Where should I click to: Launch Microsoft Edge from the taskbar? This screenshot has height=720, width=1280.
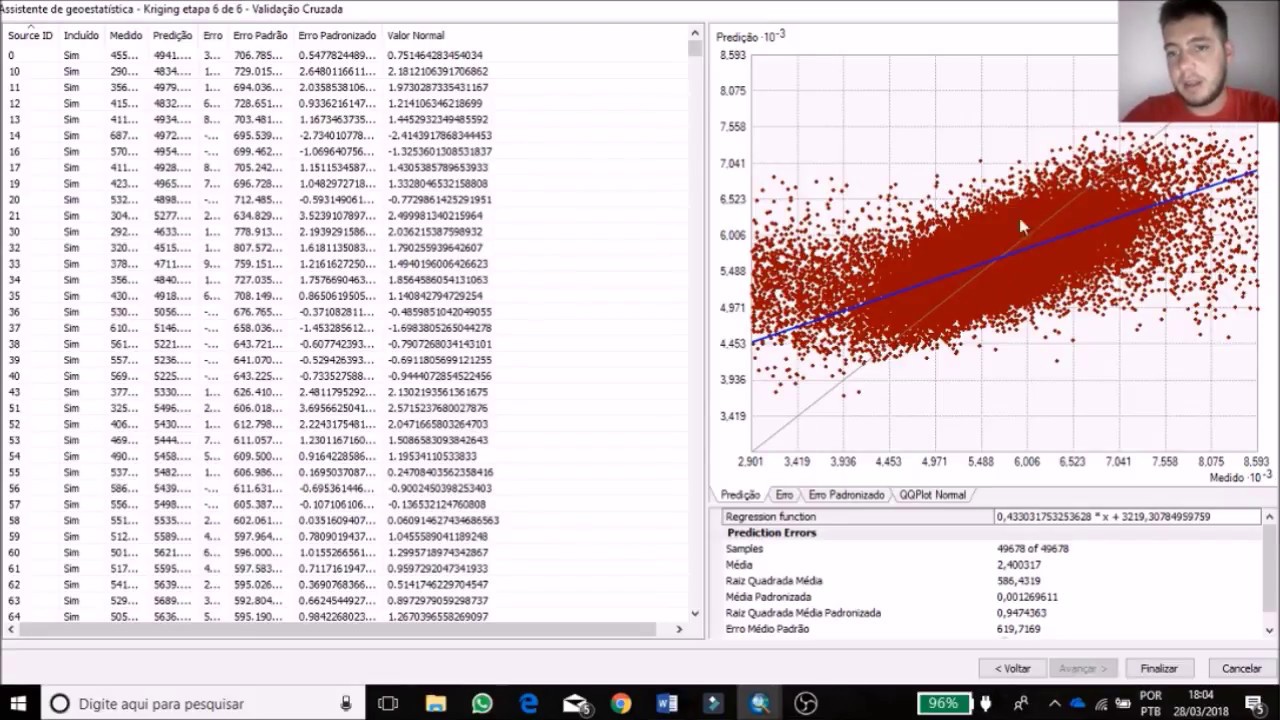click(528, 704)
